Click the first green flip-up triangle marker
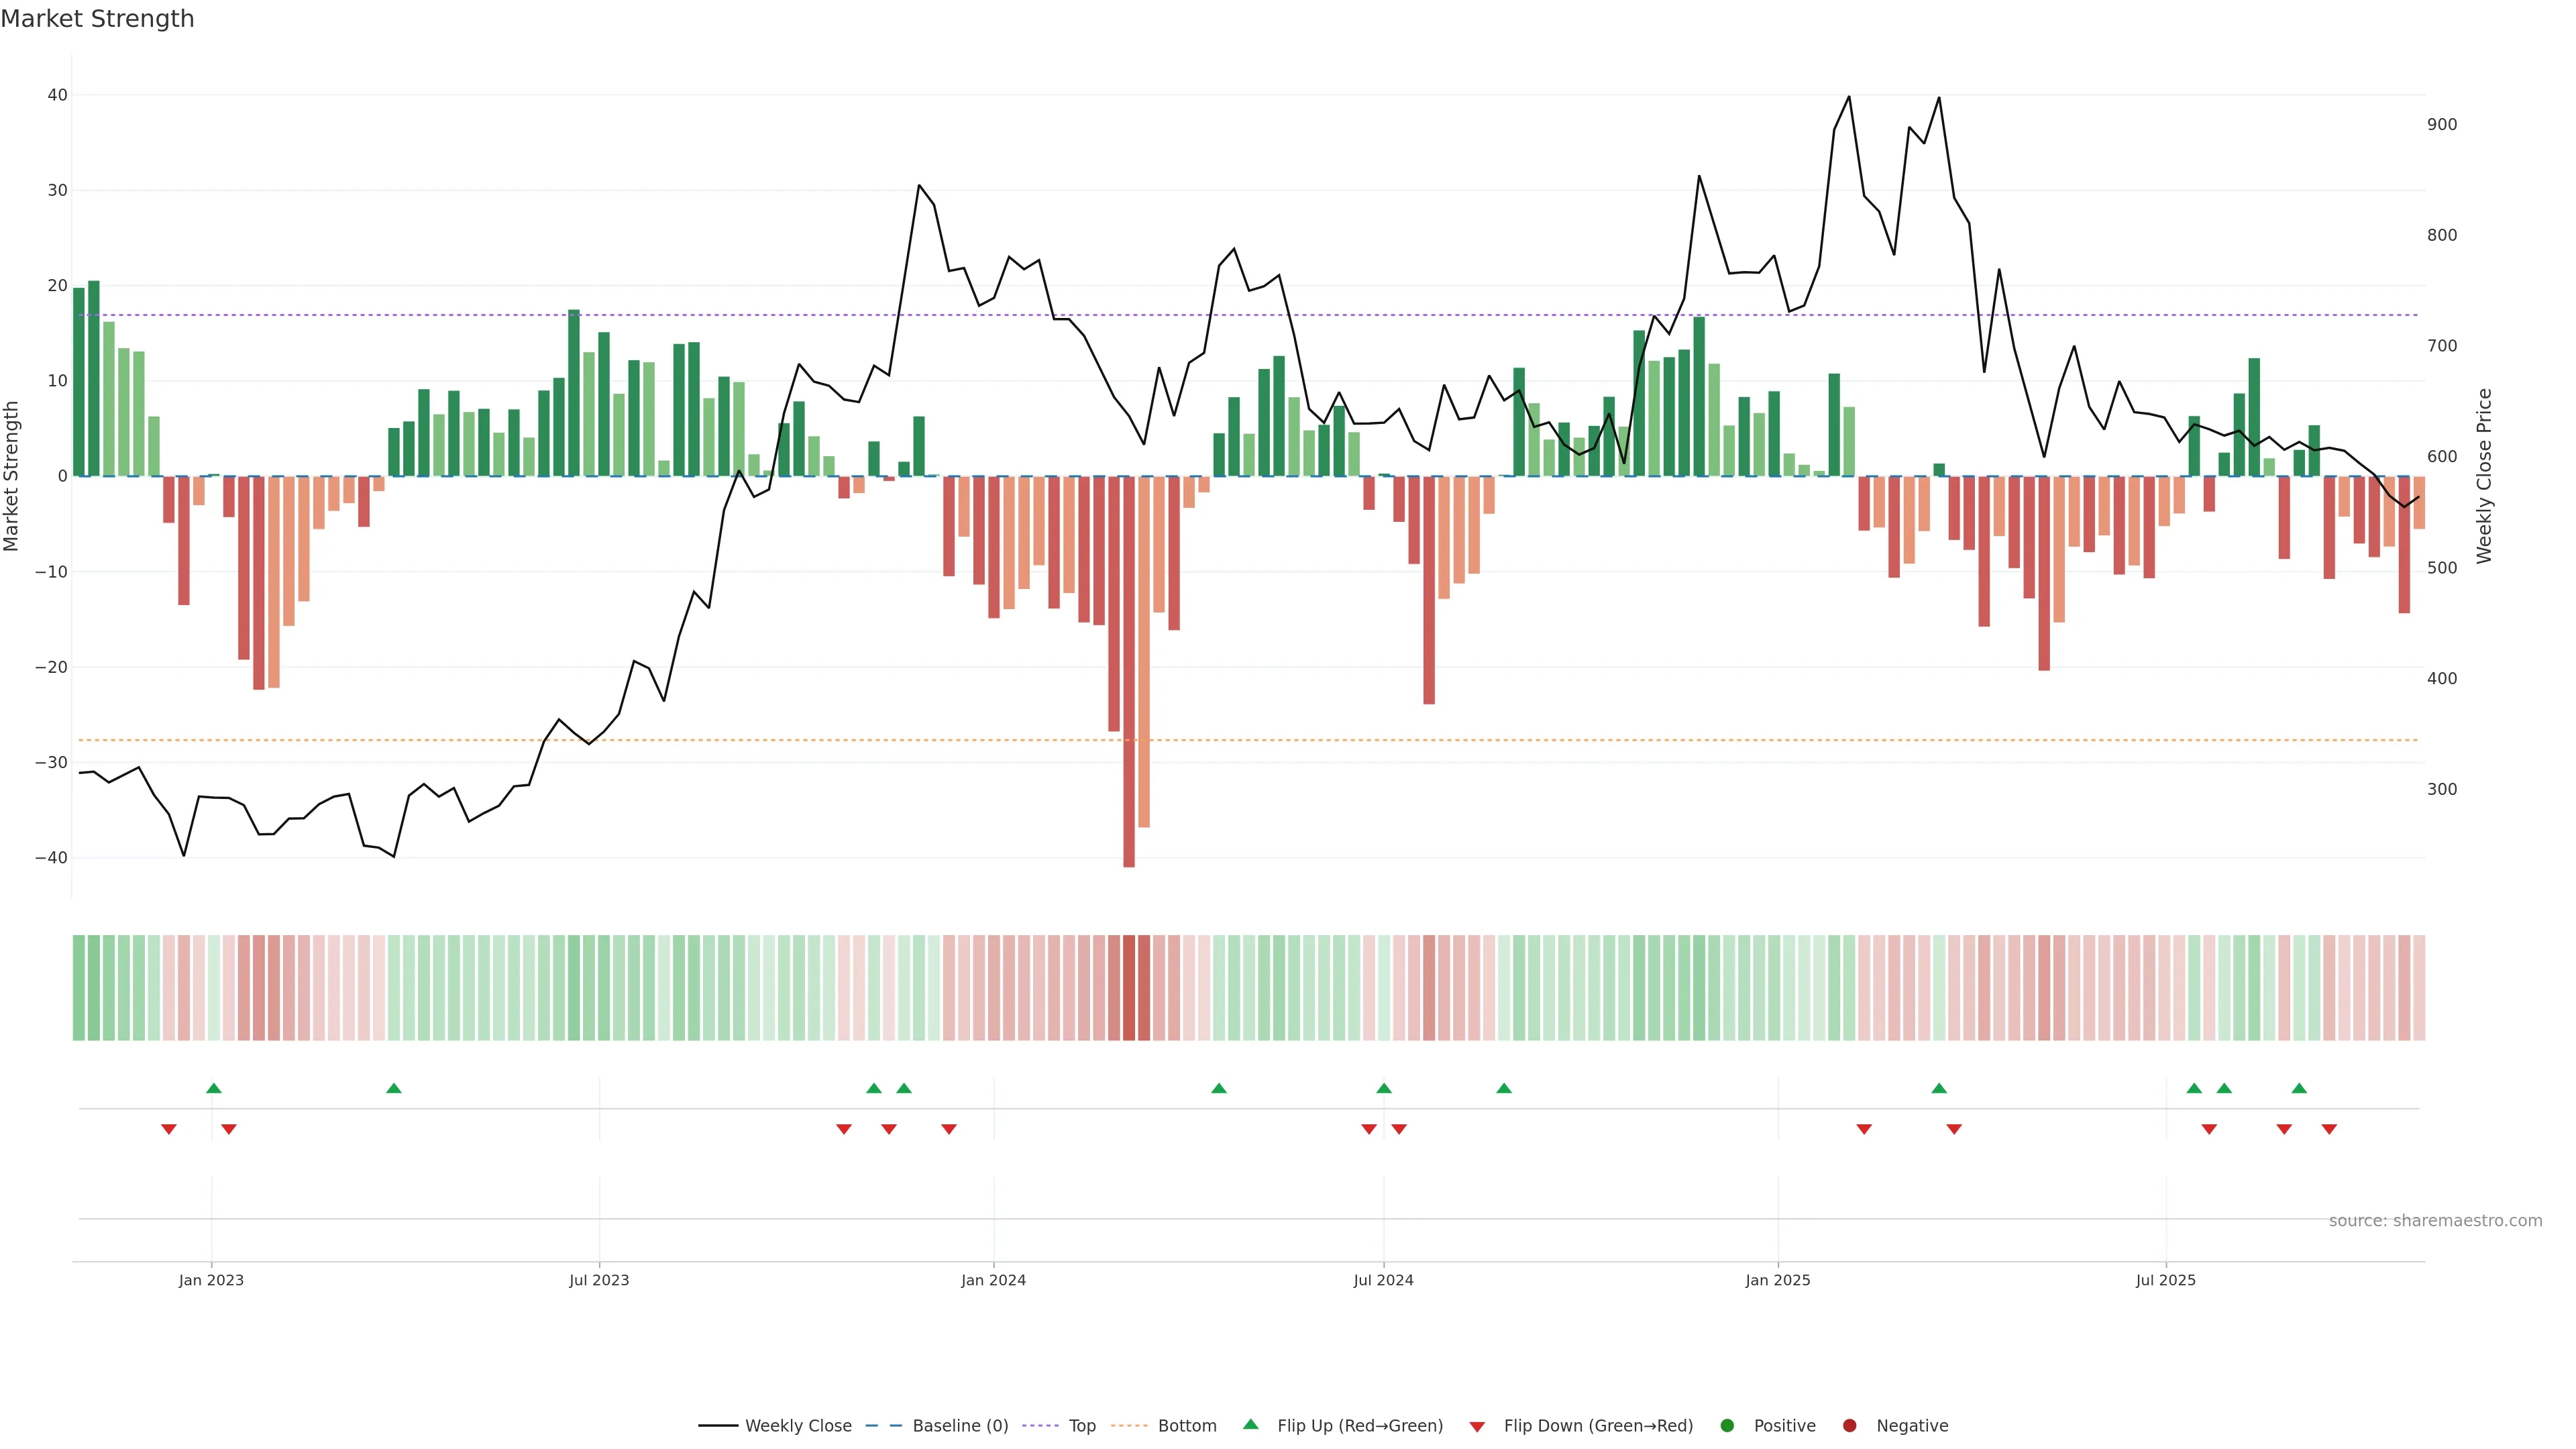 point(213,1088)
